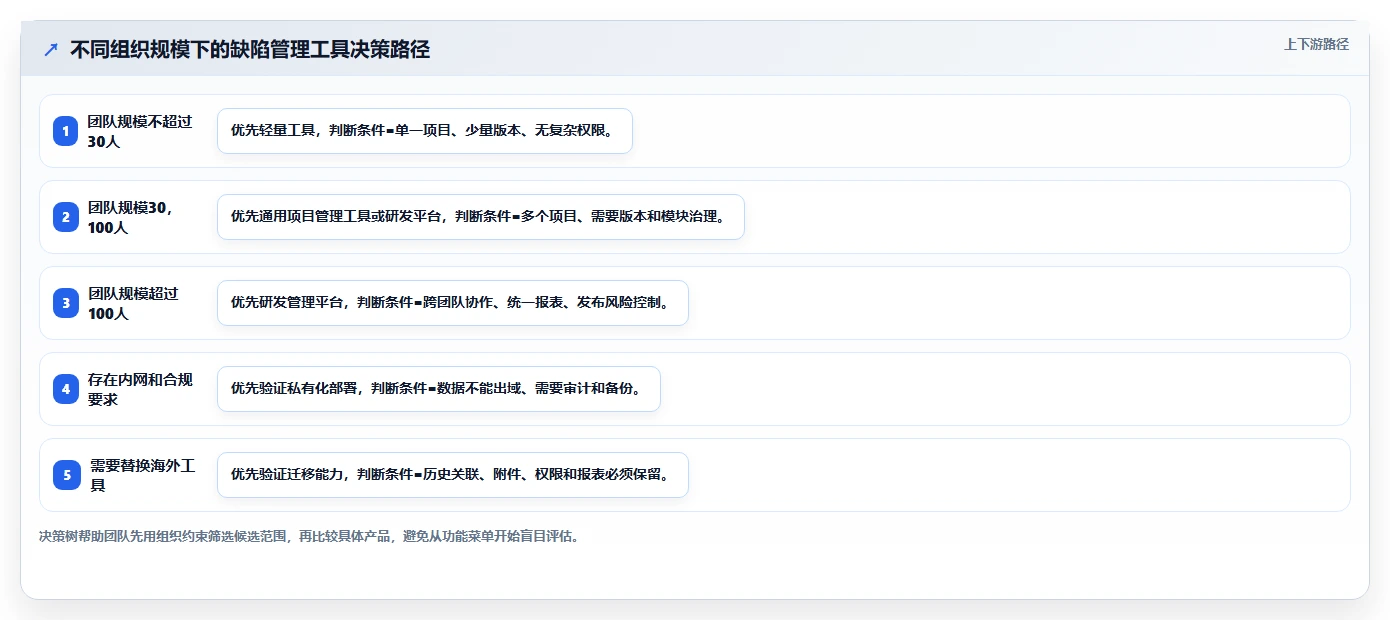This screenshot has height=620, width=1390.
Task: Click the 存在内网和合规要求 label
Action: pos(140,389)
